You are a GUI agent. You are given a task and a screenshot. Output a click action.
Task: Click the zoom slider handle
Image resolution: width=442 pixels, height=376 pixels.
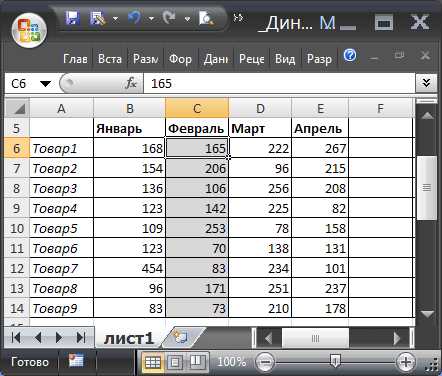pos(335,361)
